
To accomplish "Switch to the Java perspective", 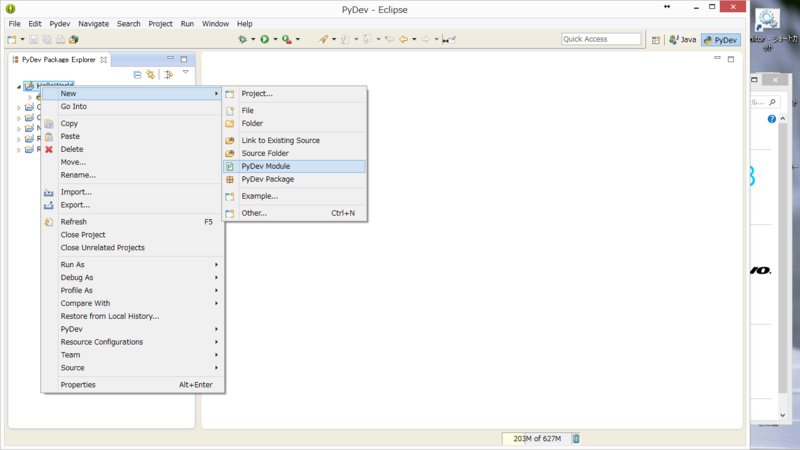I will click(x=683, y=40).
